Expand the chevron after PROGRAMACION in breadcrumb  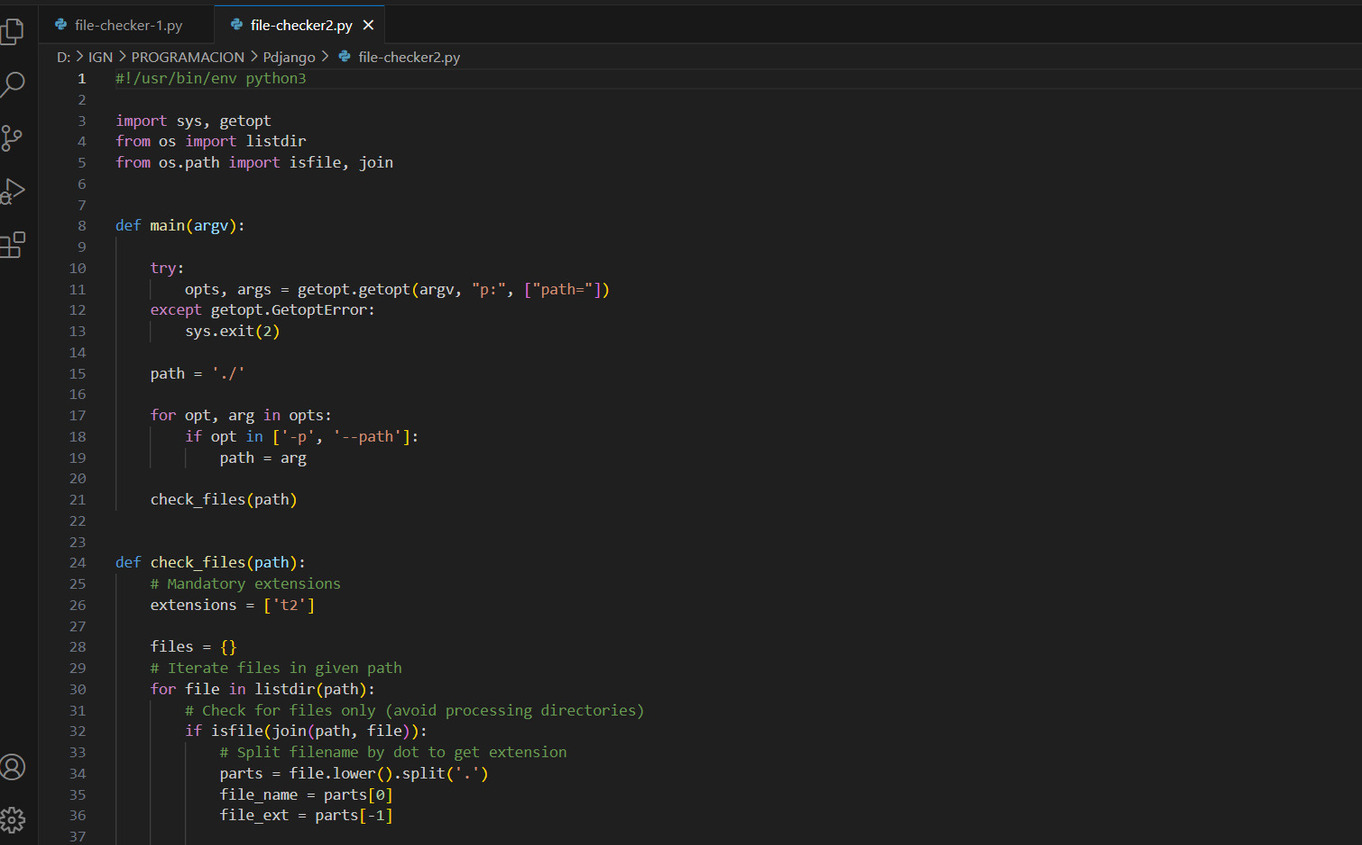[x=254, y=57]
